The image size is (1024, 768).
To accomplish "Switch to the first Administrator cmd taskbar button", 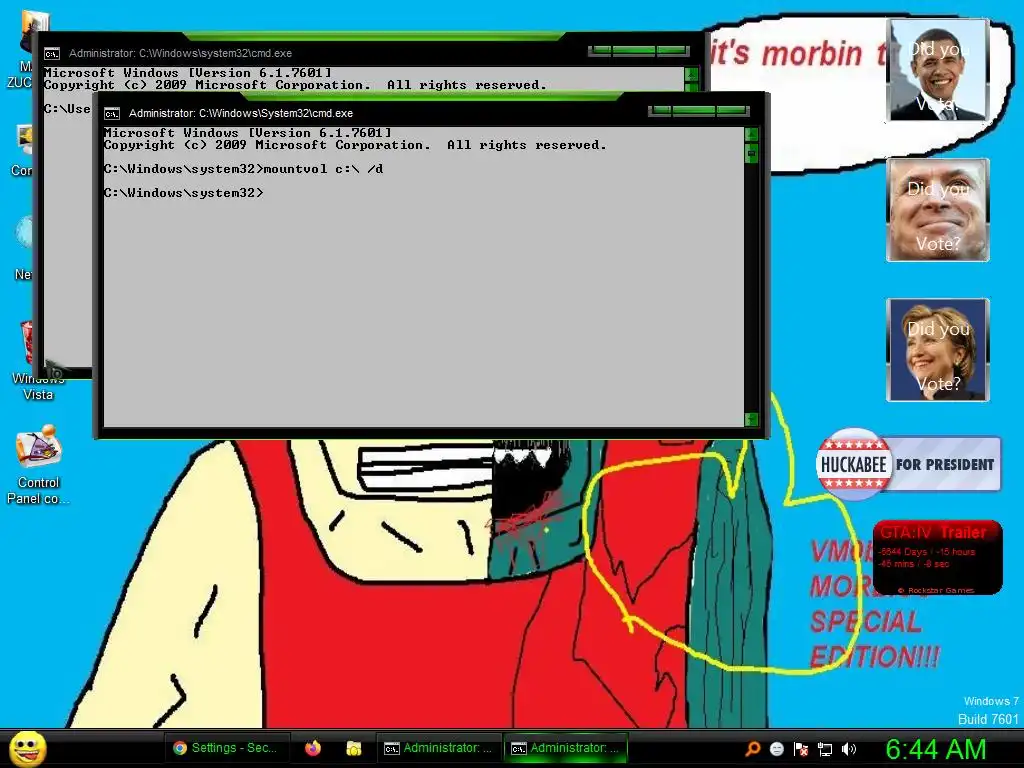I will [438, 748].
